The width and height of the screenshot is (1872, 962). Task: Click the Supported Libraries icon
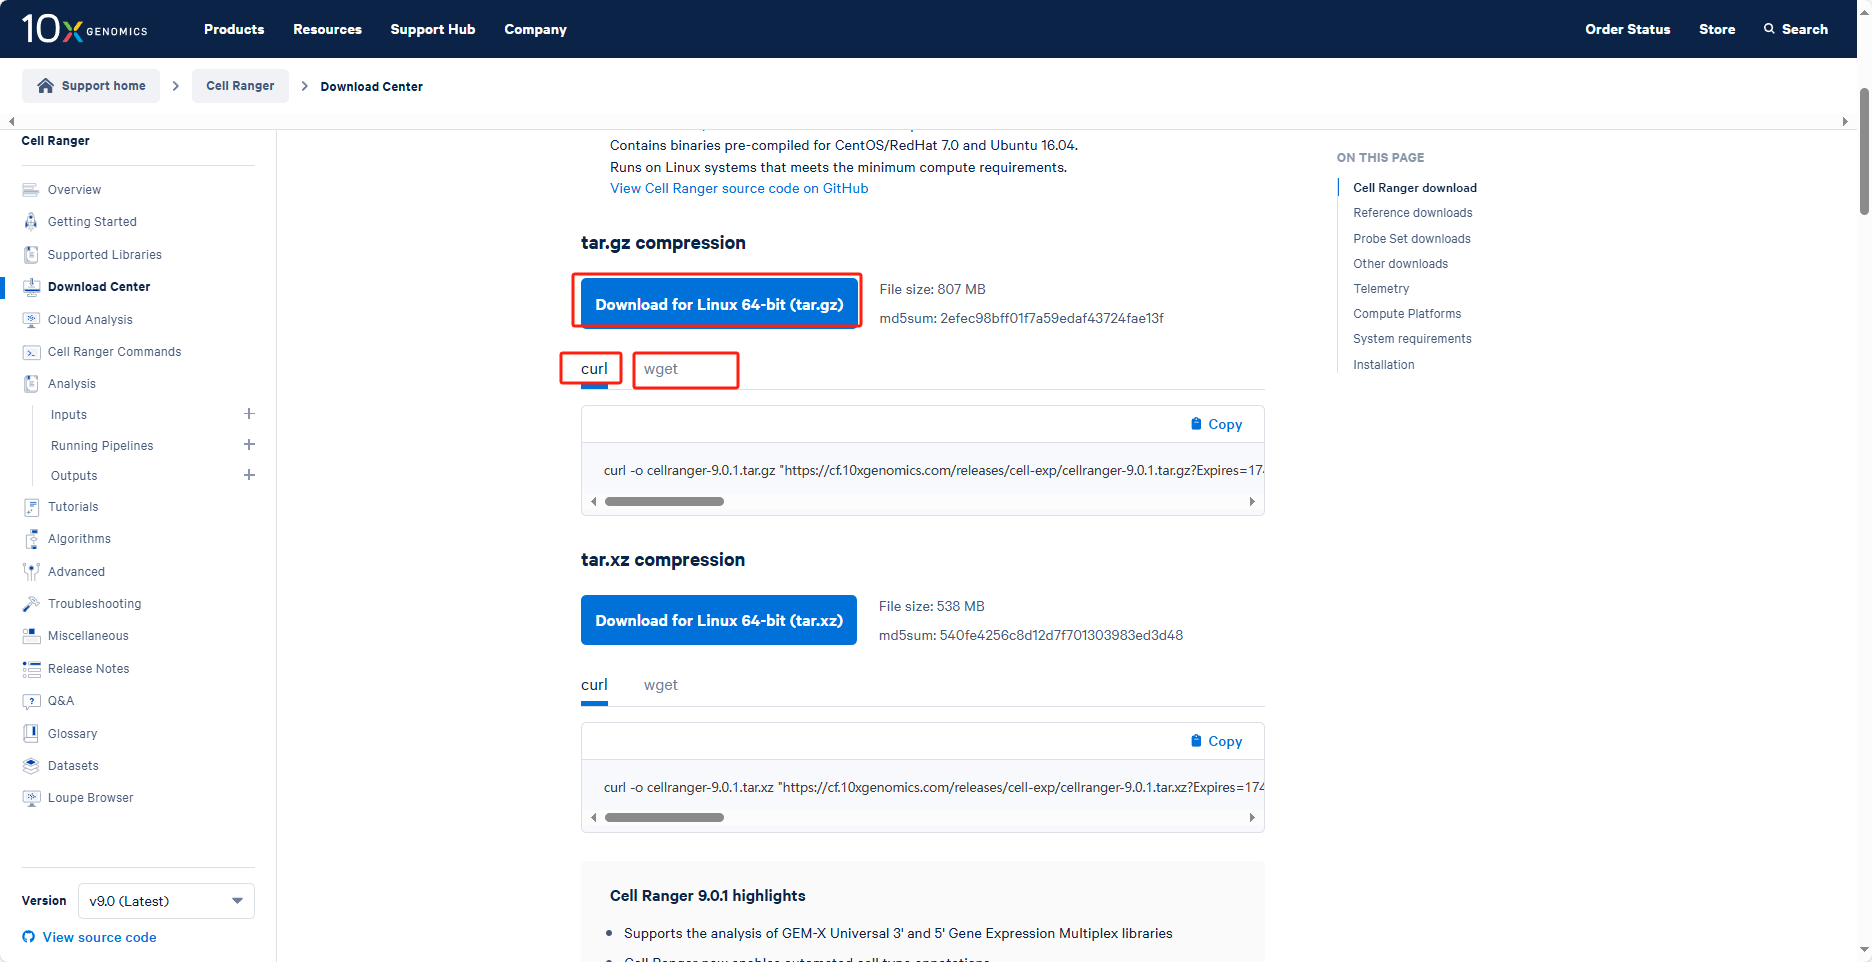coord(31,255)
